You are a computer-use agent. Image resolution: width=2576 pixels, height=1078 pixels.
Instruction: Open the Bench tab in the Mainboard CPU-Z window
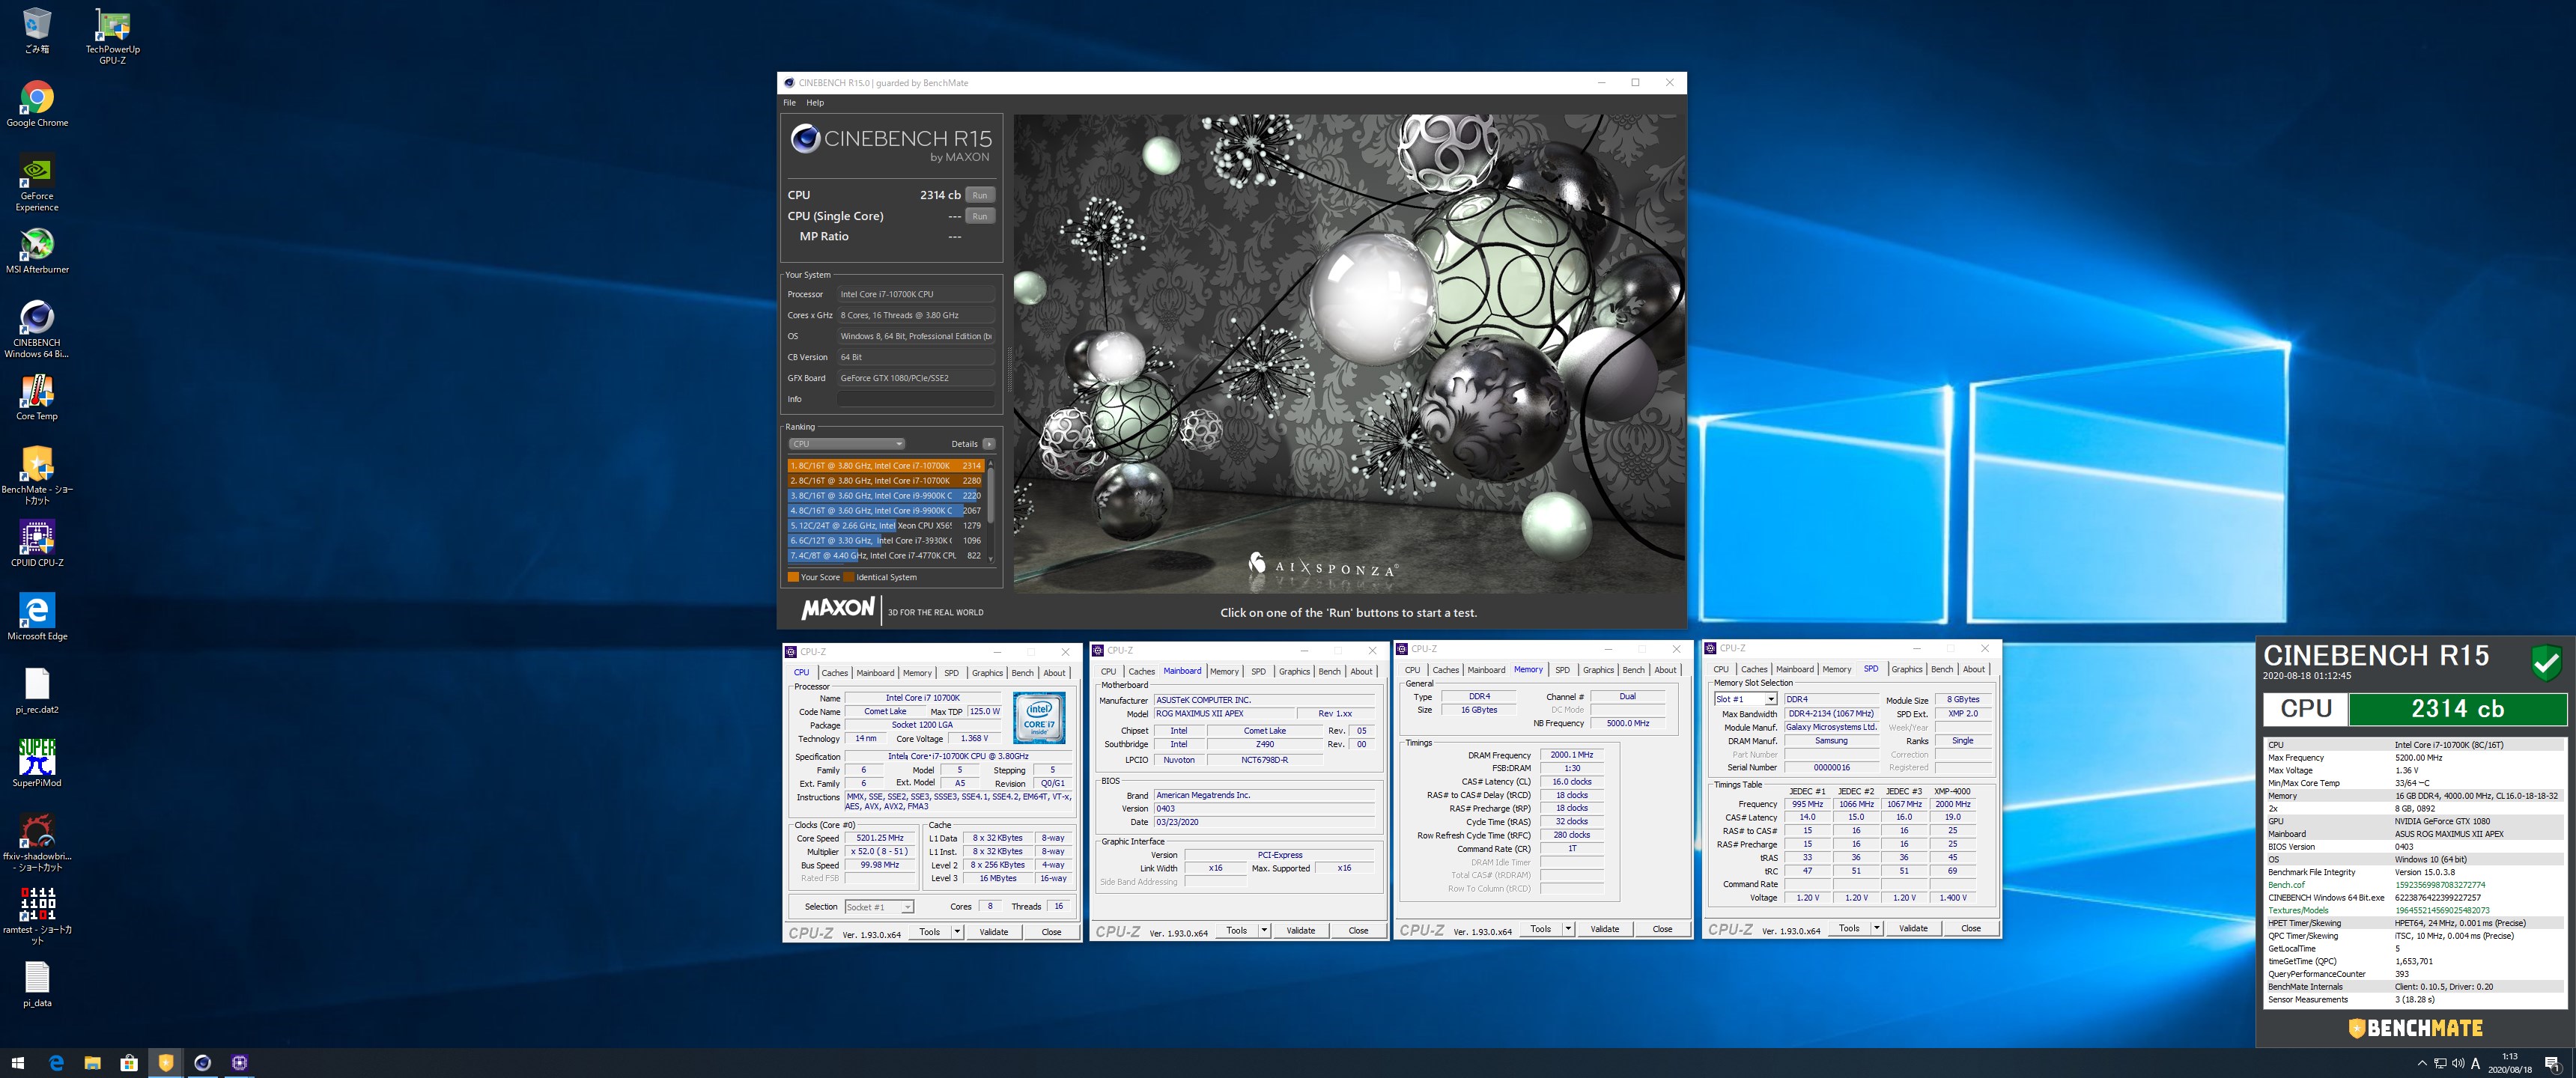tap(1329, 672)
